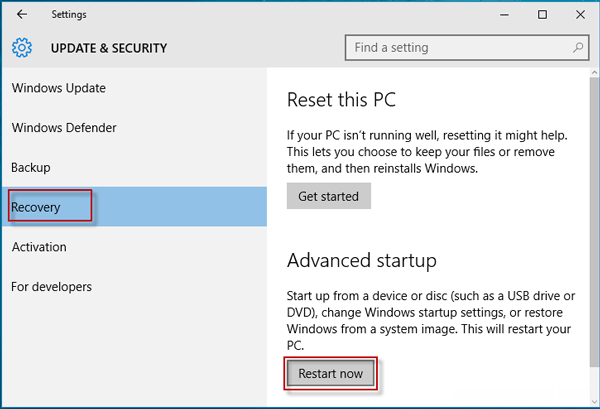Minimize the Settings window
Image resolution: width=600 pixels, height=409 pixels.
click(x=504, y=15)
